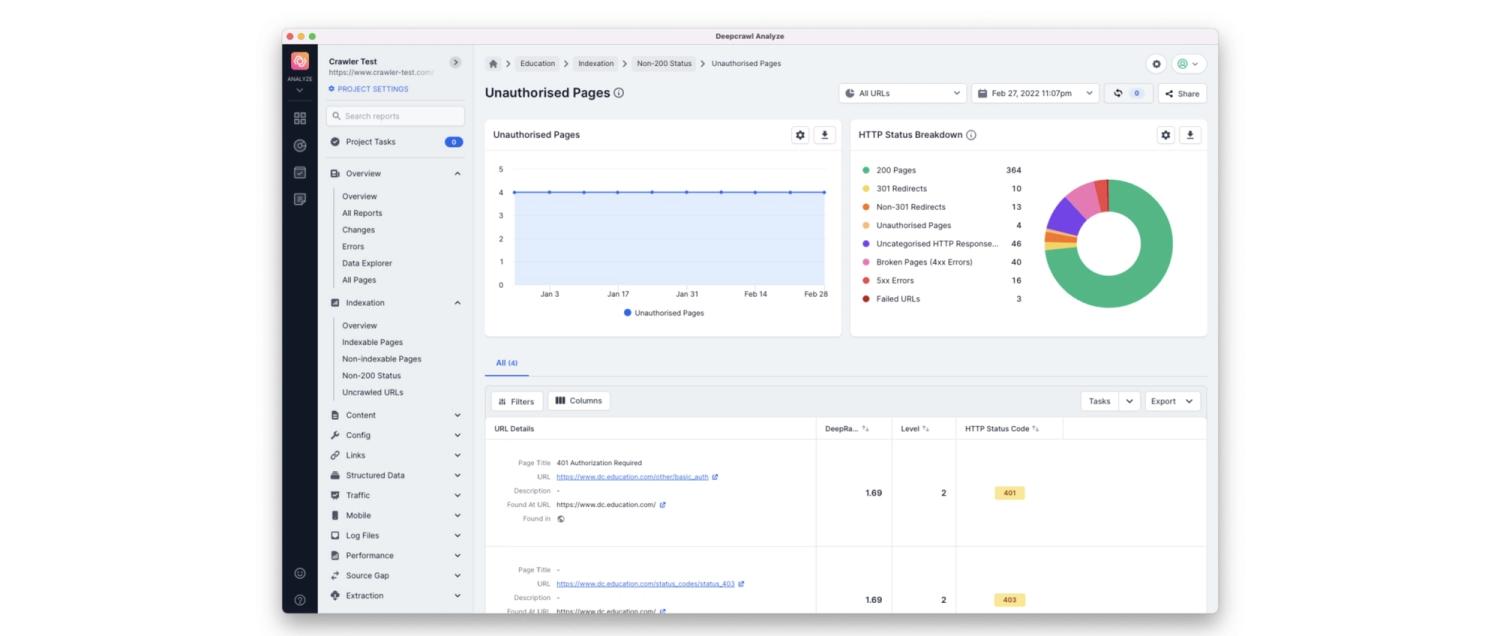The width and height of the screenshot is (1500, 636).
Task: Open the Feb 27, 2022 crawl date dropdown
Action: pos(1035,93)
